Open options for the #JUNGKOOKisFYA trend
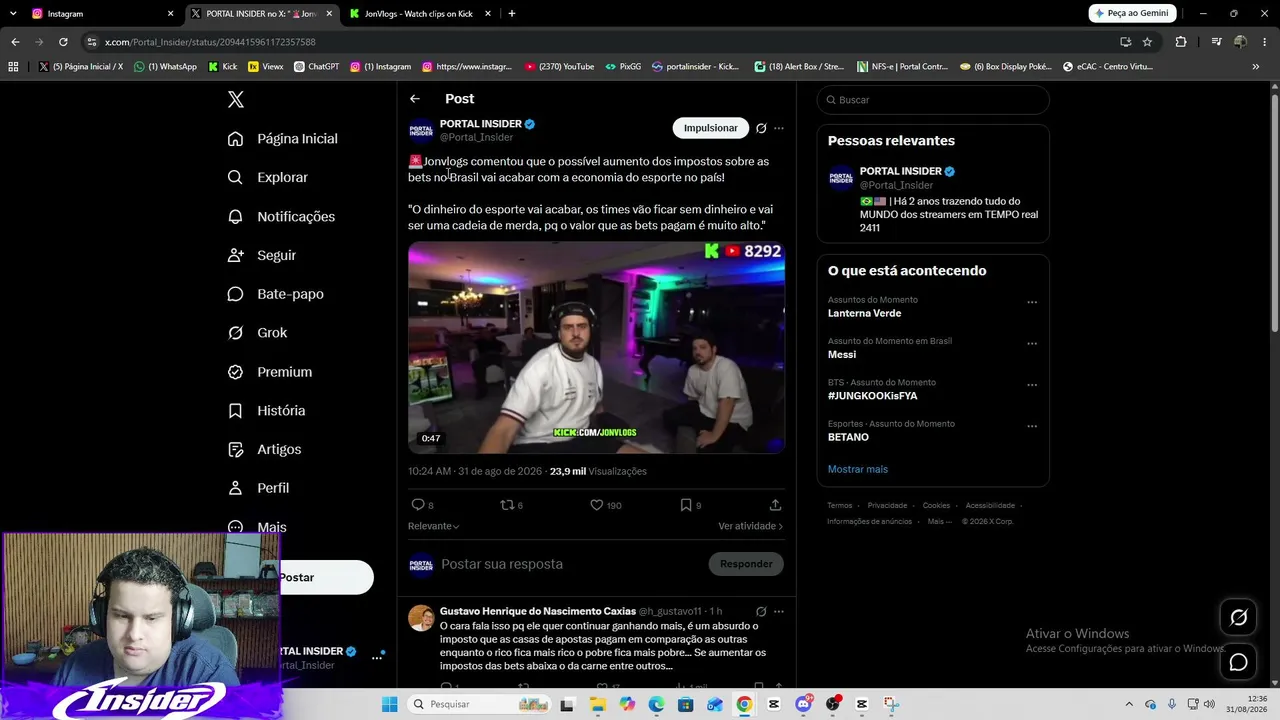This screenshot has height=720, width=1280. pos(1032,385)
